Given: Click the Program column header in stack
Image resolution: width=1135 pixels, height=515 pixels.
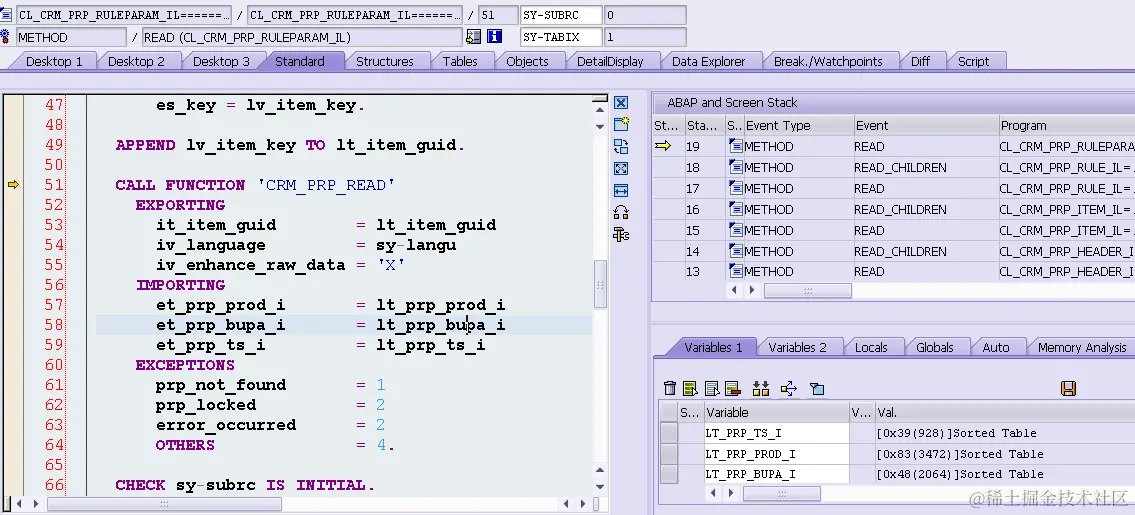Looking at the screenshot, I should coord(1066,125).
